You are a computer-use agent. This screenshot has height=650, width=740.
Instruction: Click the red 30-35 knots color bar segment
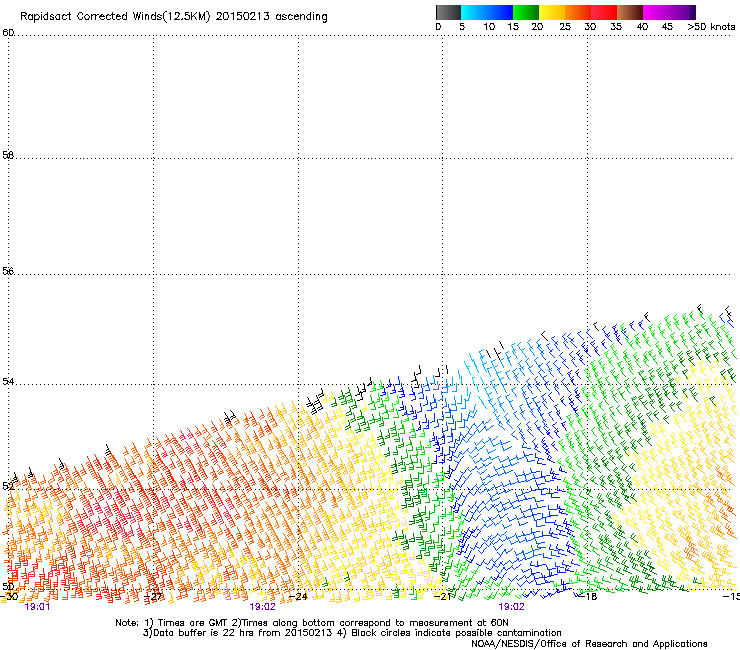(x=604, y=12)
